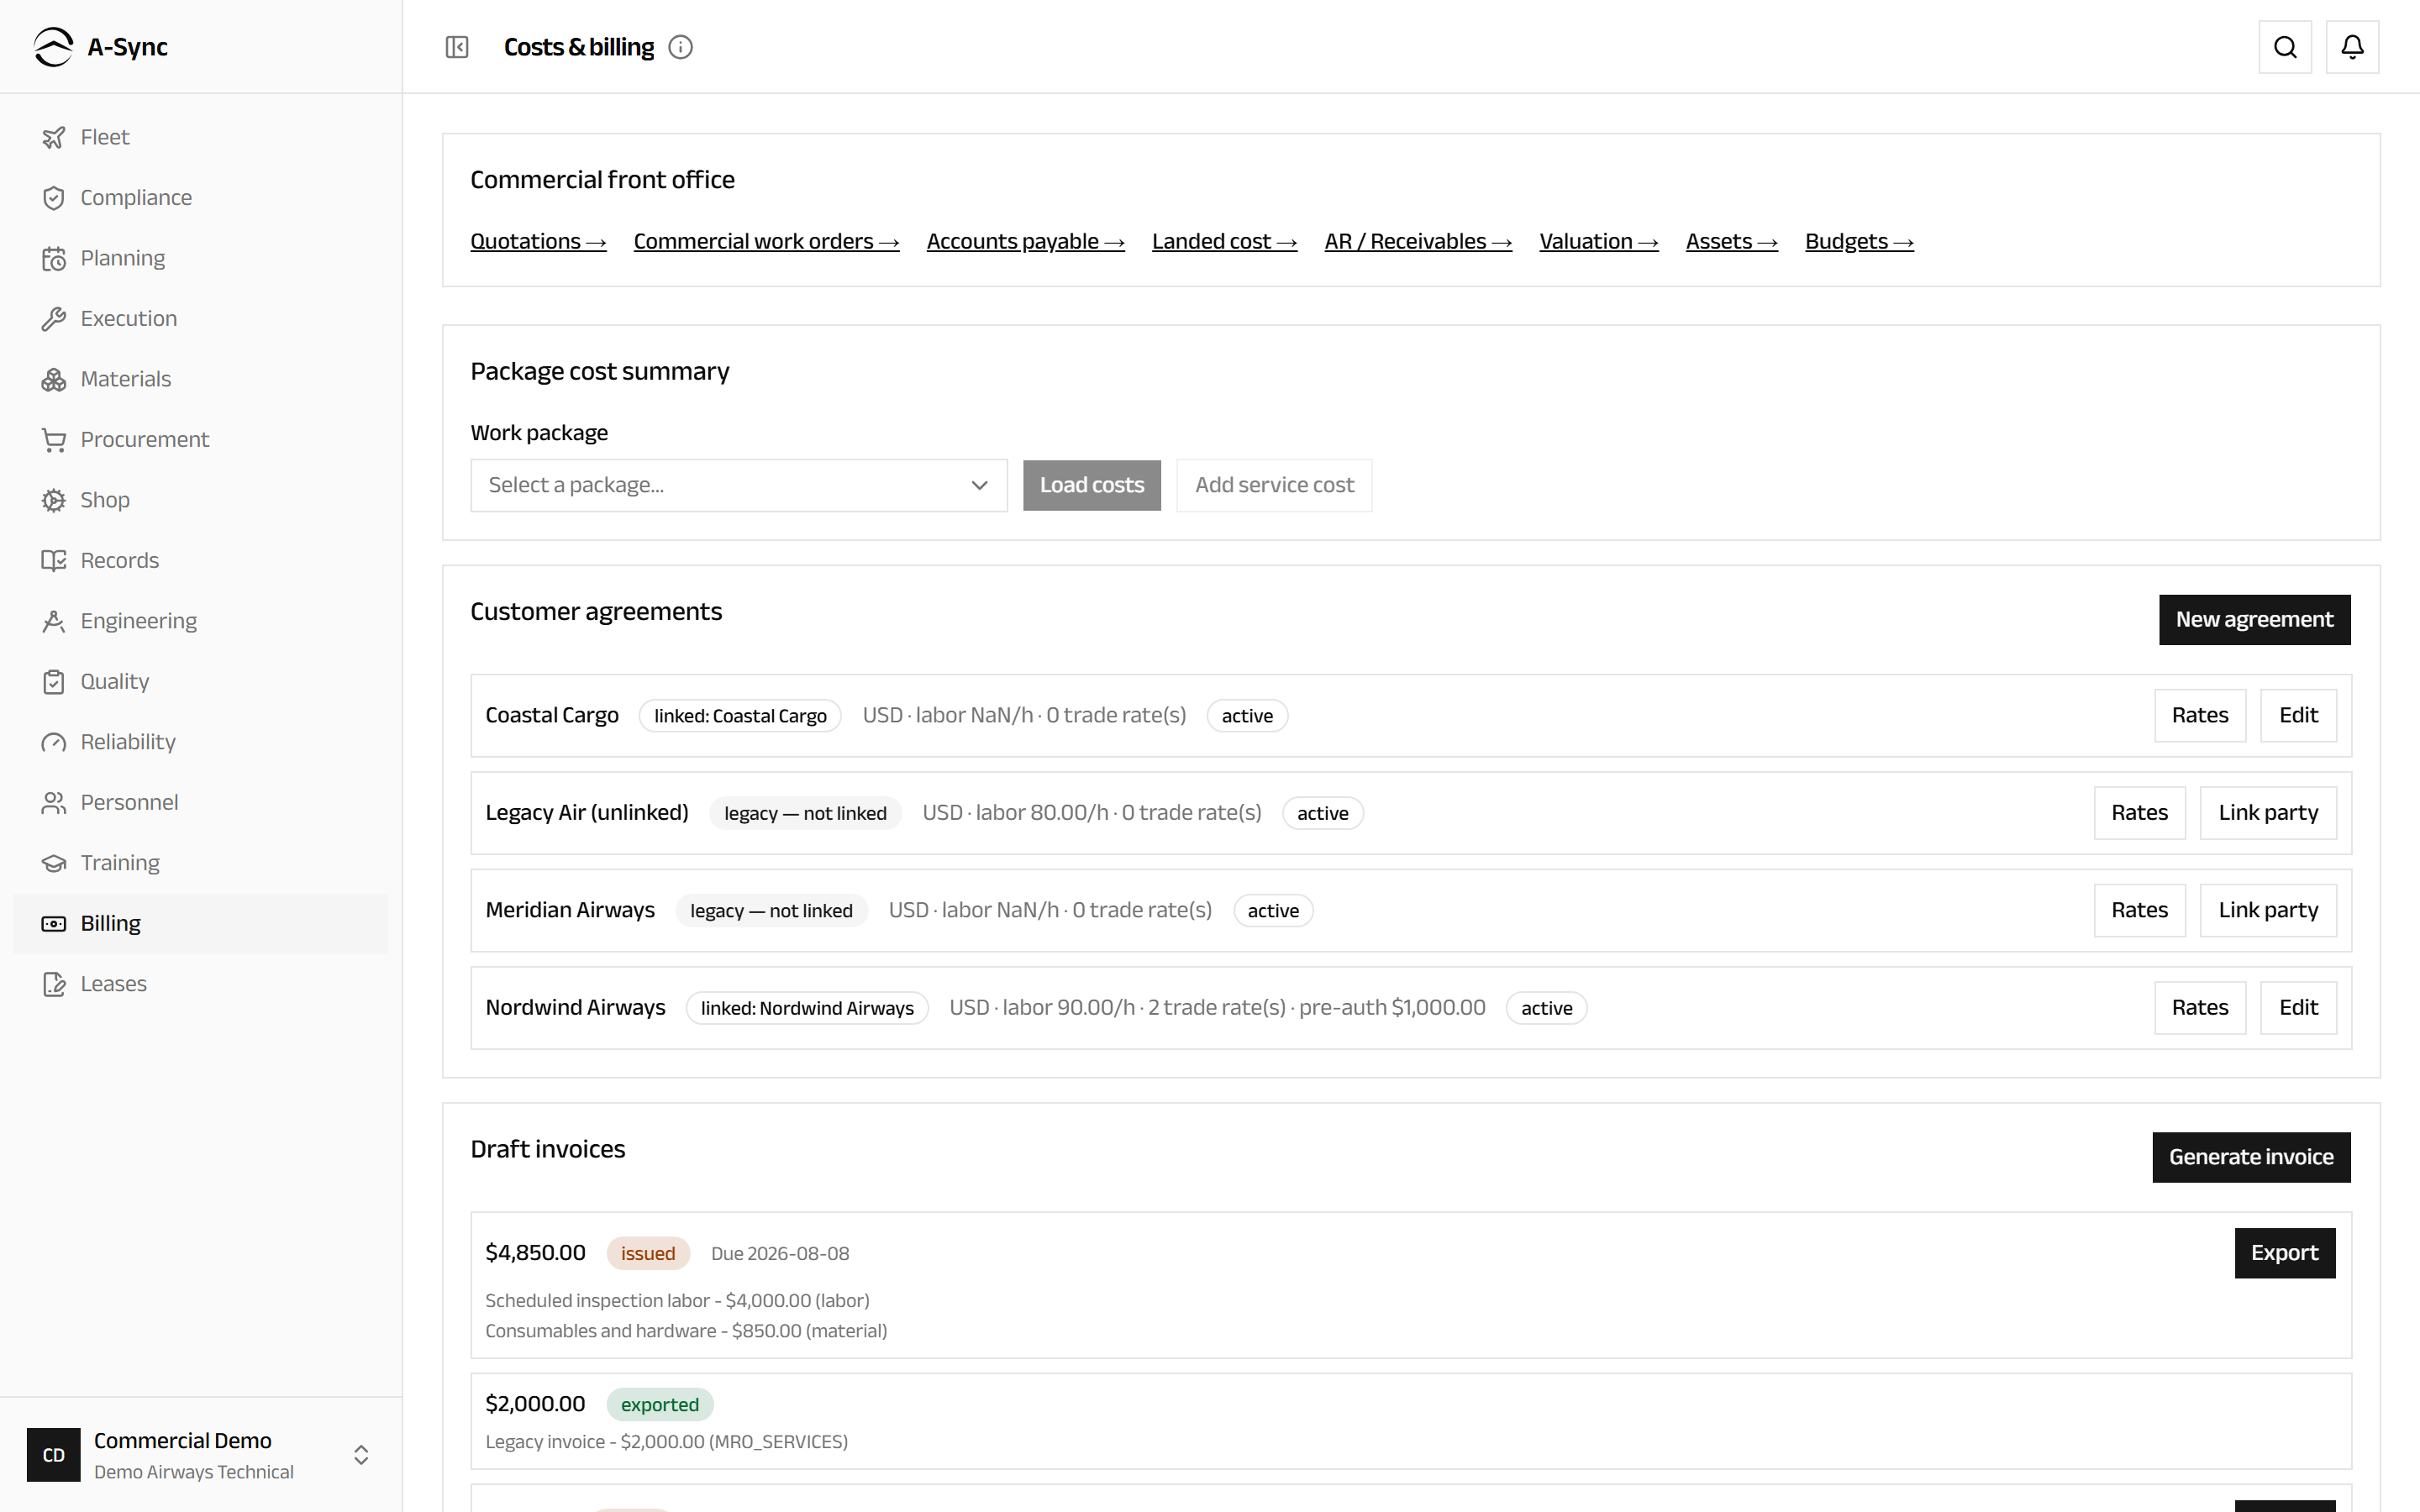Edit the Nordwind Airways agreement
This screenshot has height=1512, width=2420.
(x=2298, y=1007)
